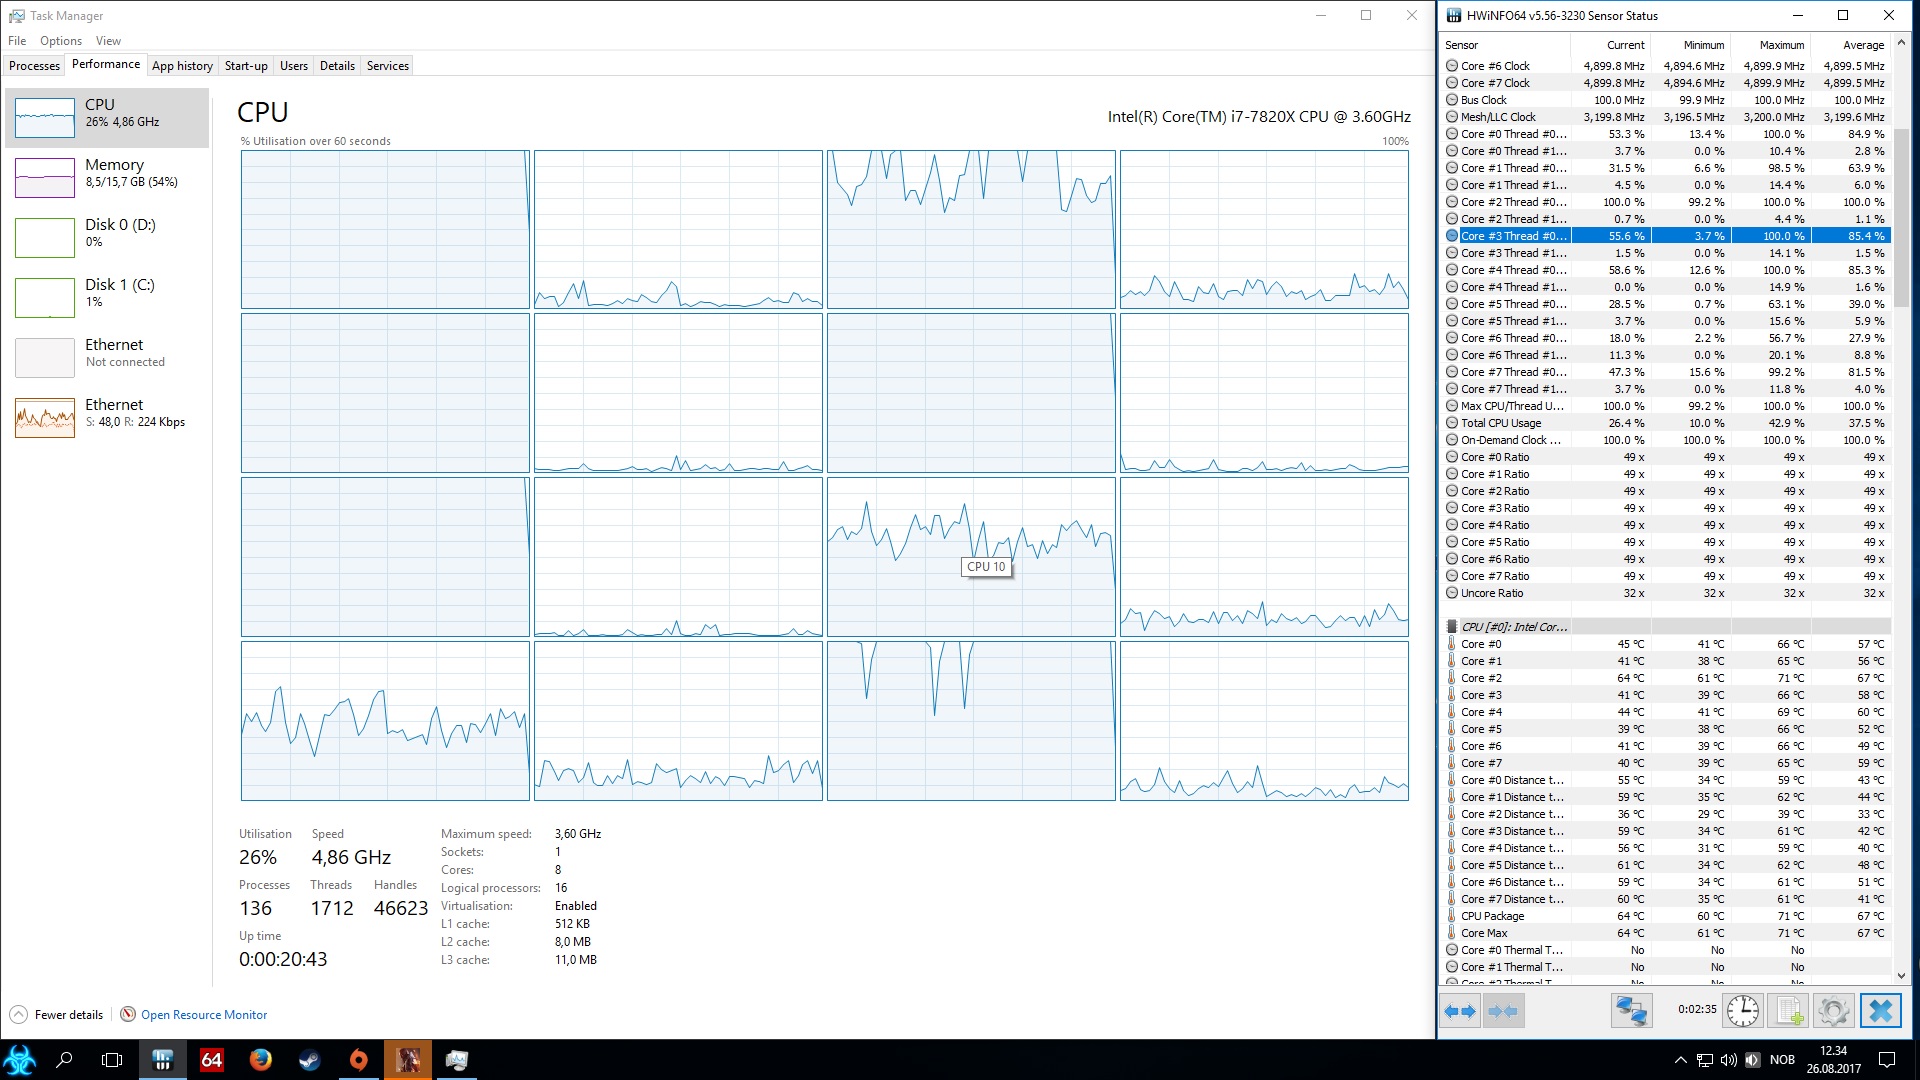Select On-Demand Clock row
This screenshot has height=1080, width=1920.
coord(1665,440)
